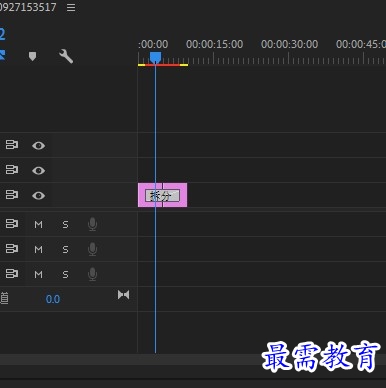
Task: Click the ruler at the 00:00:45 mark
Action: coord(361,44)
